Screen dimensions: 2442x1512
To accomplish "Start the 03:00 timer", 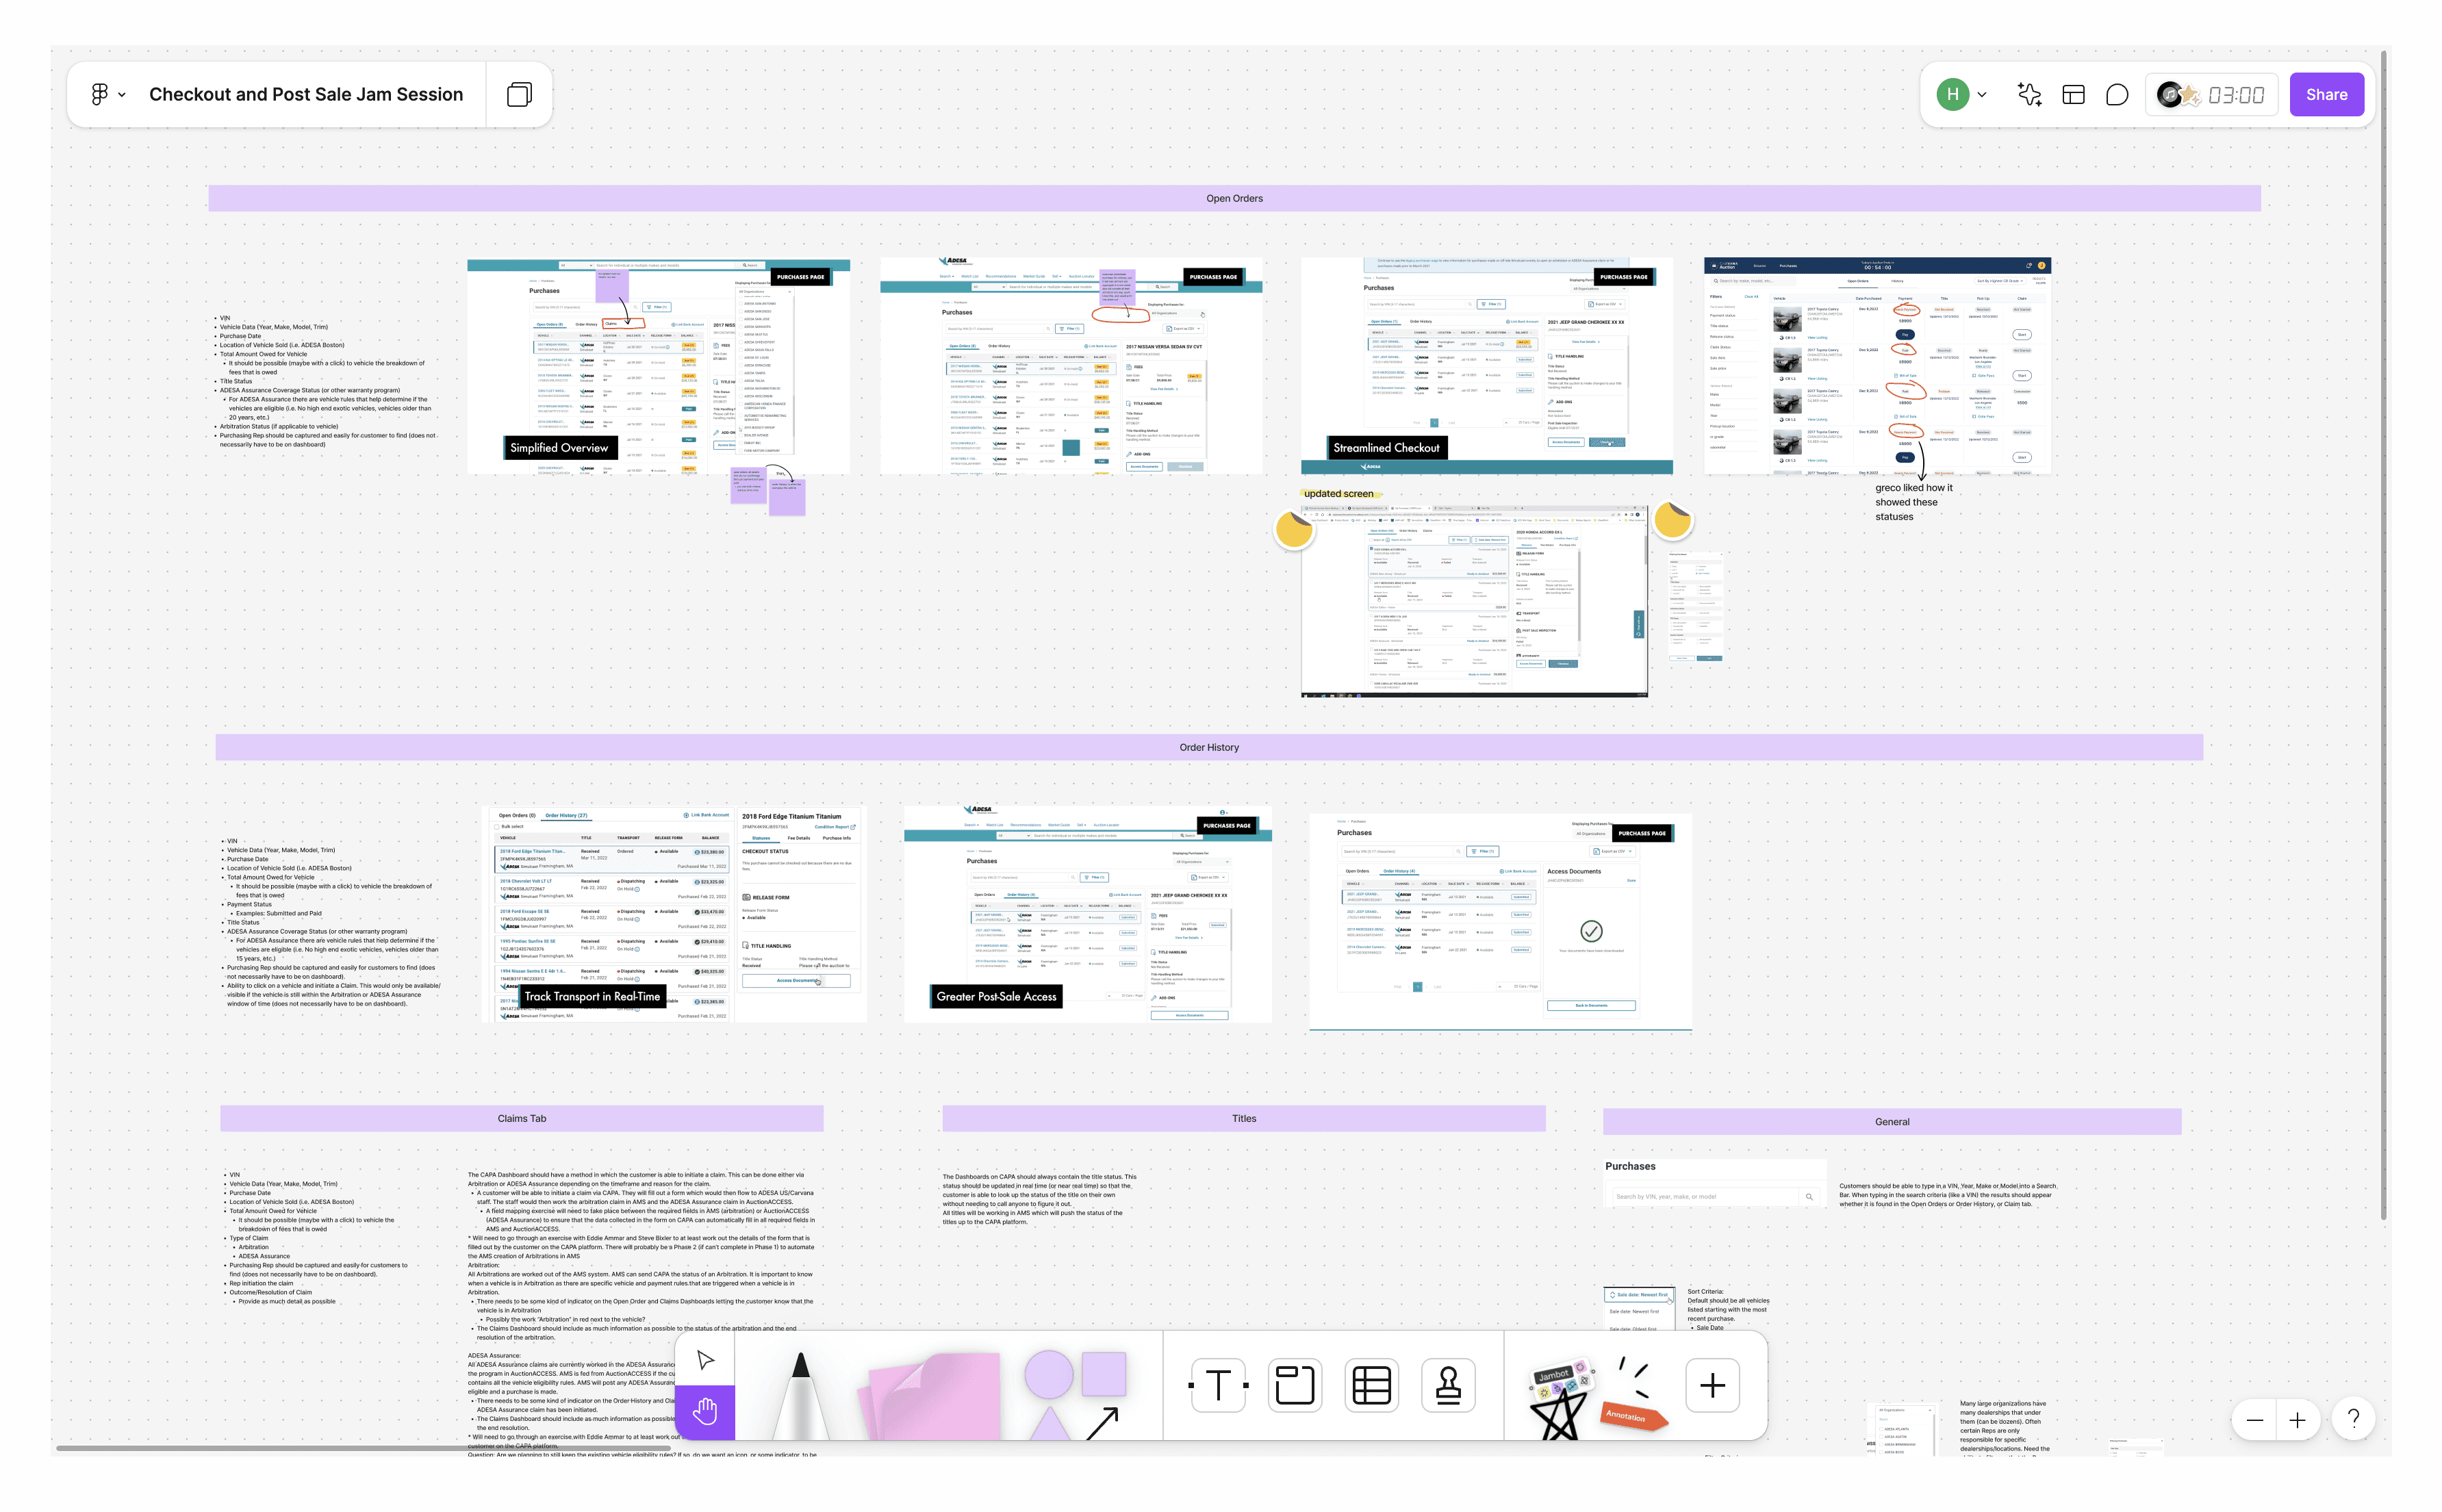I will [2236, 95].
